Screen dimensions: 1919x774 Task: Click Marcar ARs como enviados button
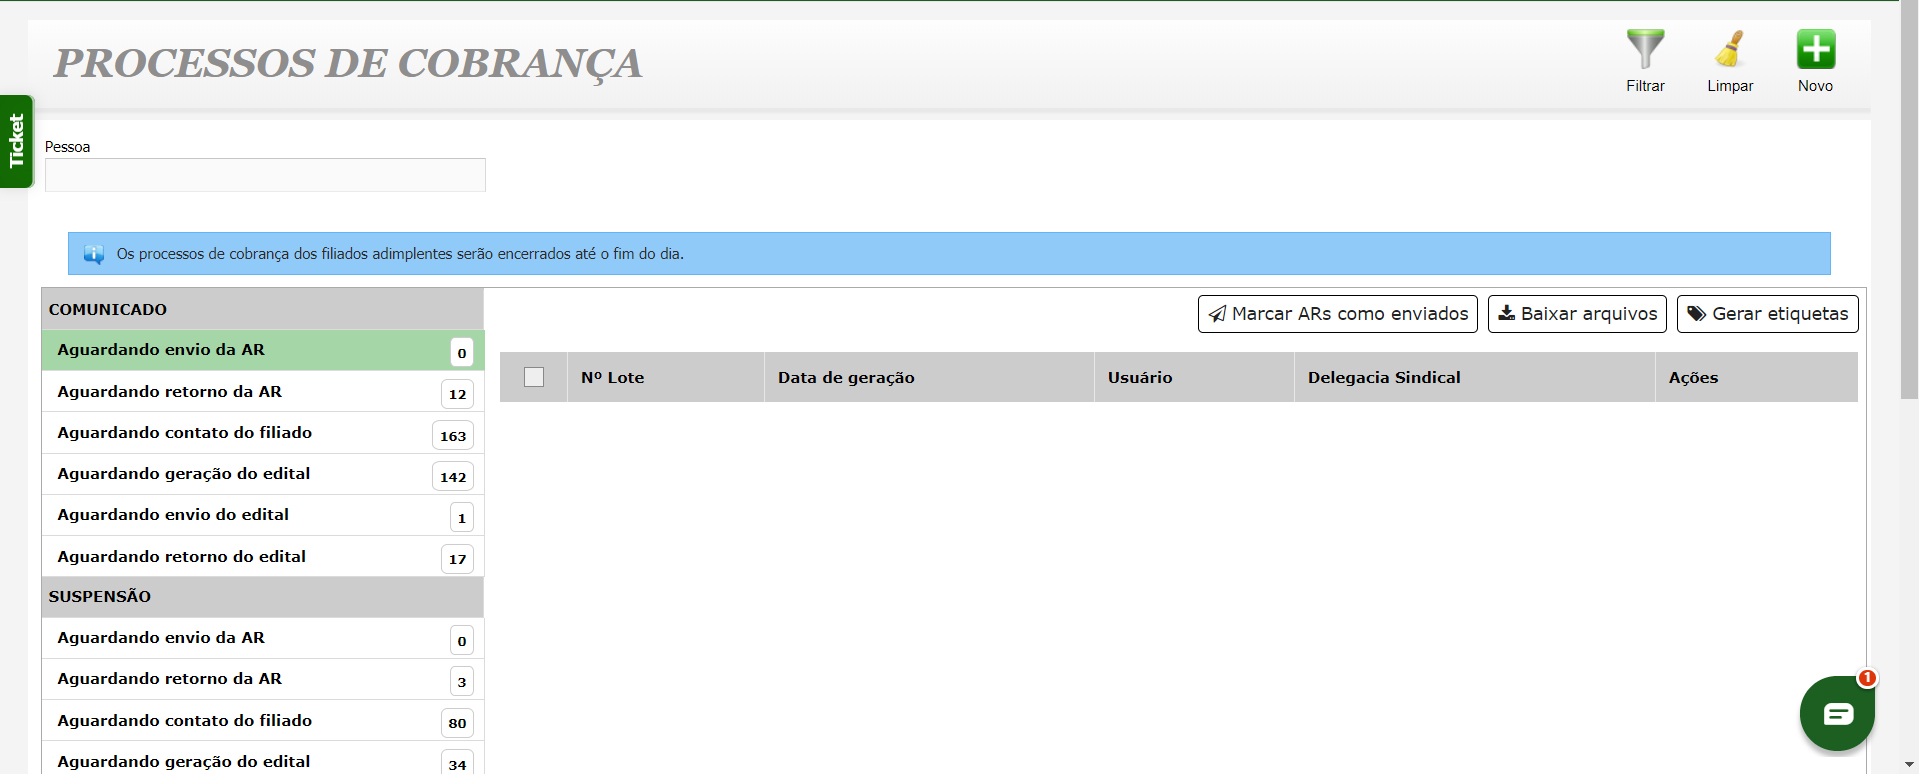(1337, 314)
